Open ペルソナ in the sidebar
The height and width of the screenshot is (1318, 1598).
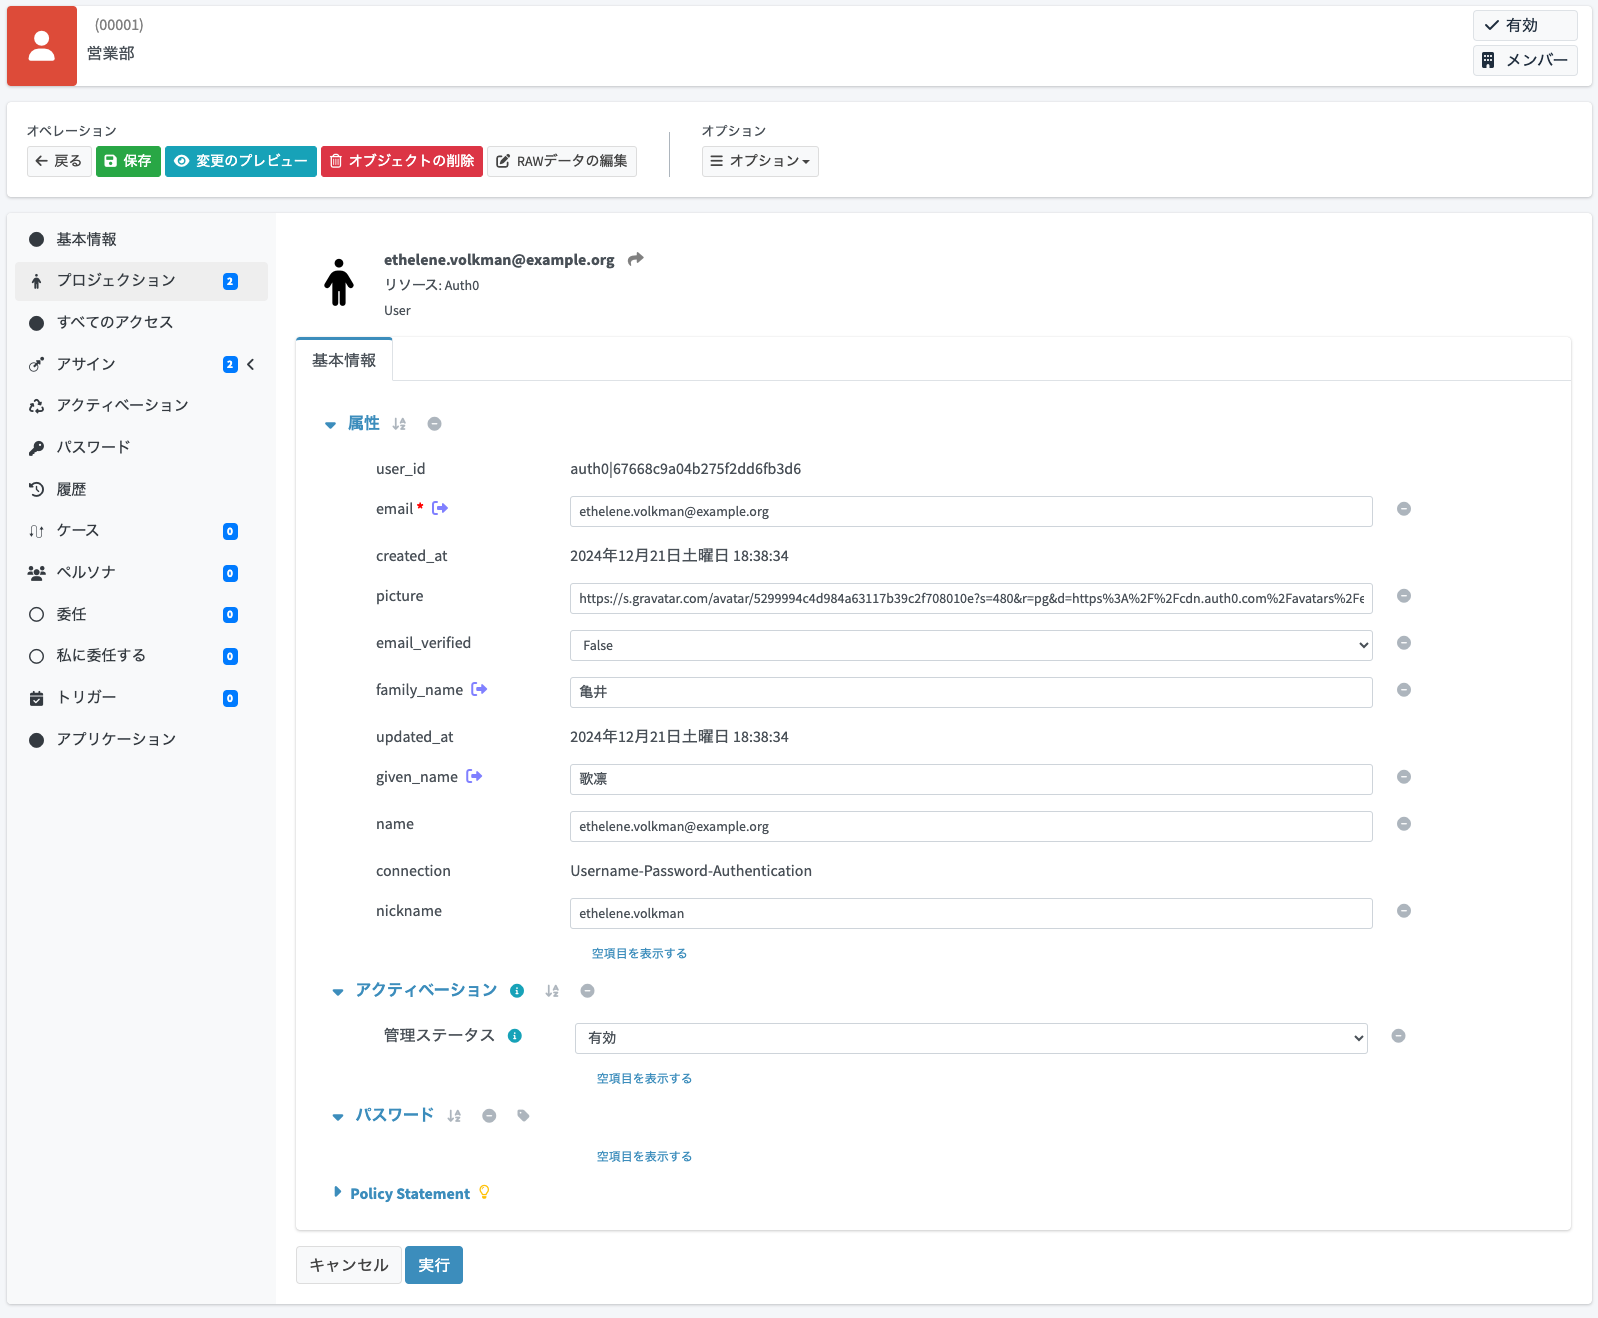pos(141,572)
